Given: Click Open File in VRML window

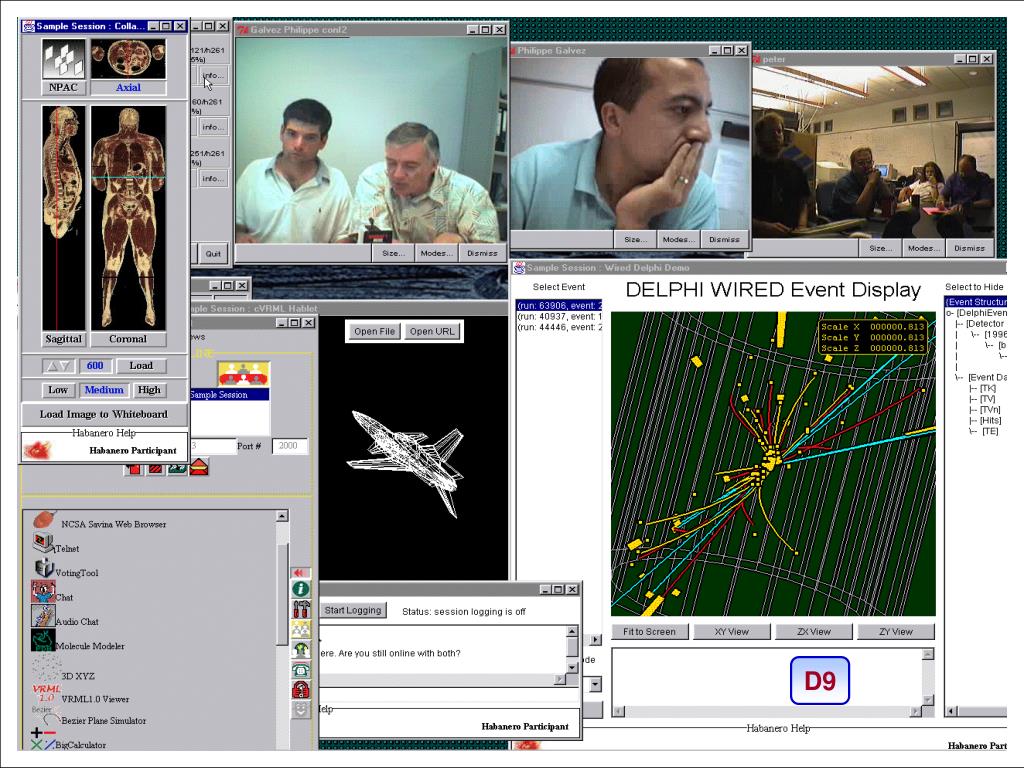Looking at the screenshot, I should coord(374,331).
